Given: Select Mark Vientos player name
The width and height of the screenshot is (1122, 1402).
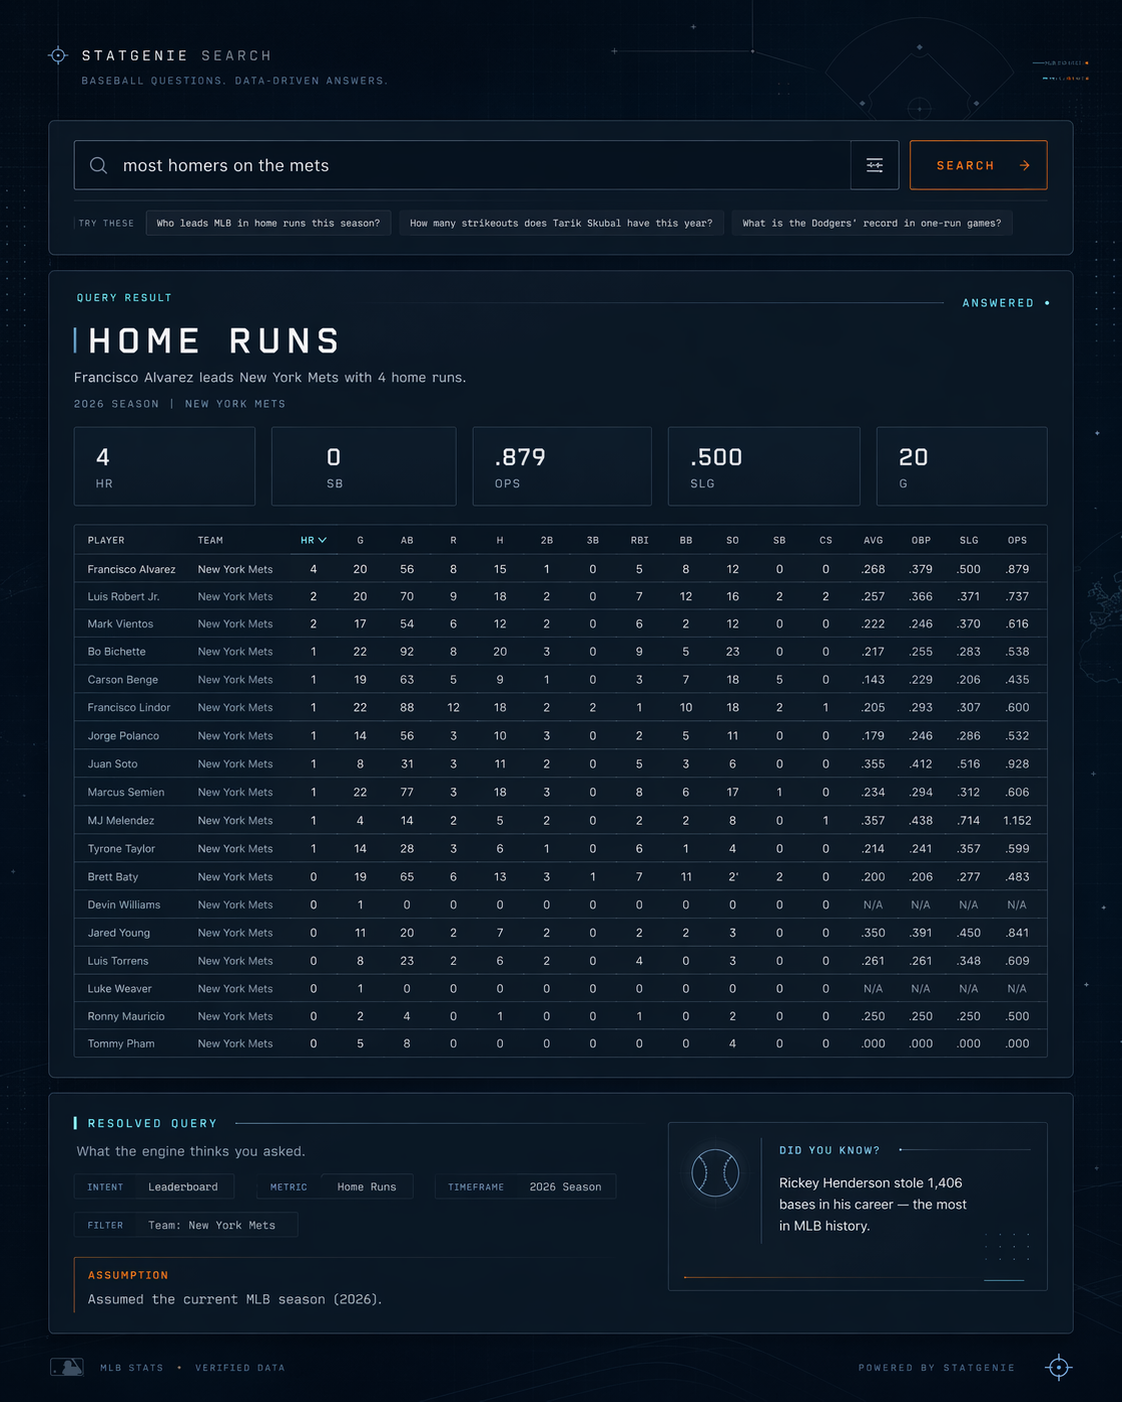Looking at the screenshot, I should click(x=120, y=624).
